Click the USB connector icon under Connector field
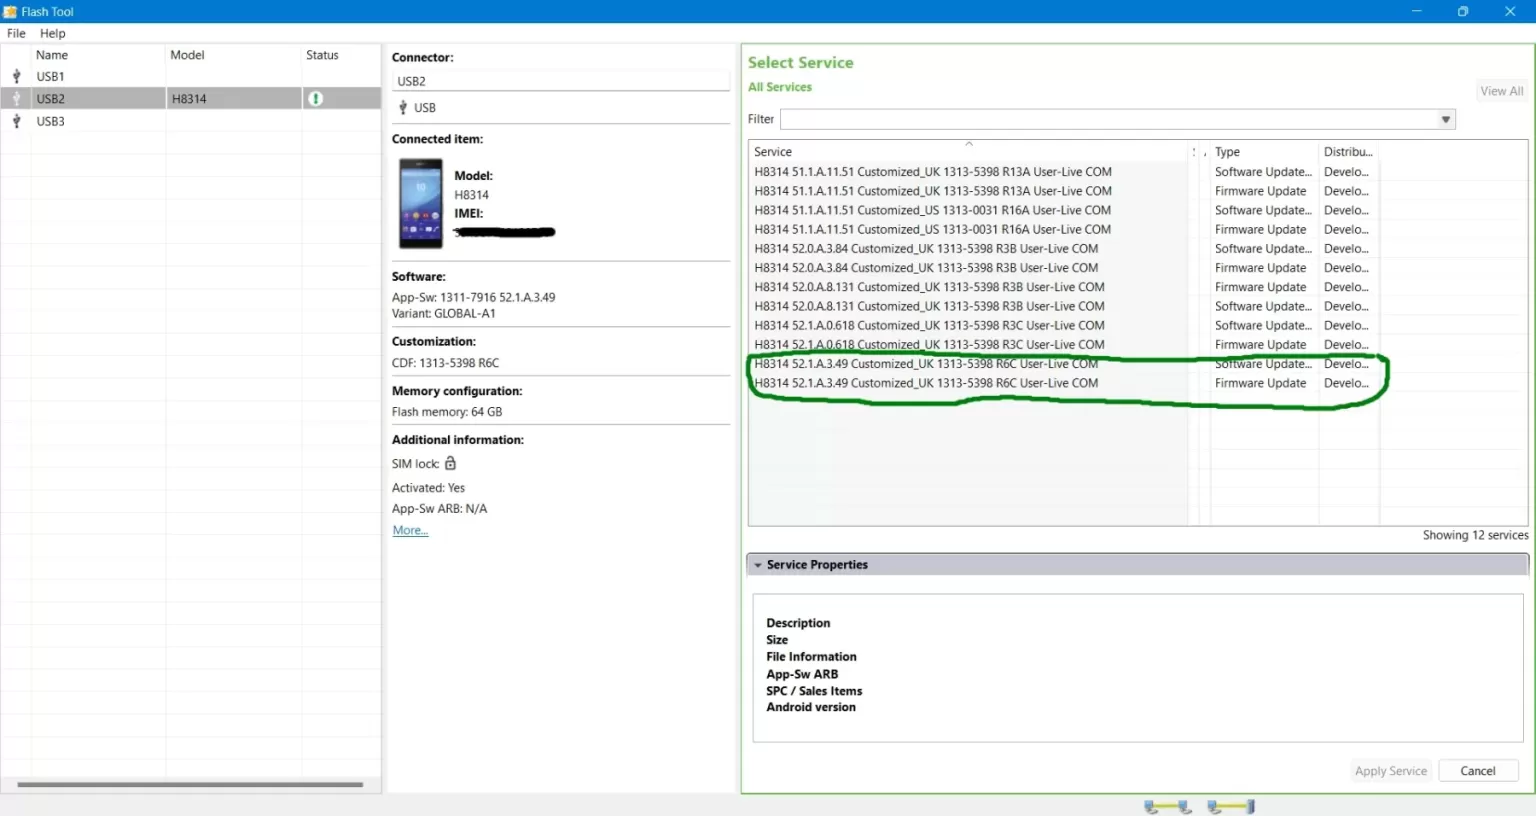Image resolution: width=1536 pixels, height=816 pixels. click(x=403, y=108)
